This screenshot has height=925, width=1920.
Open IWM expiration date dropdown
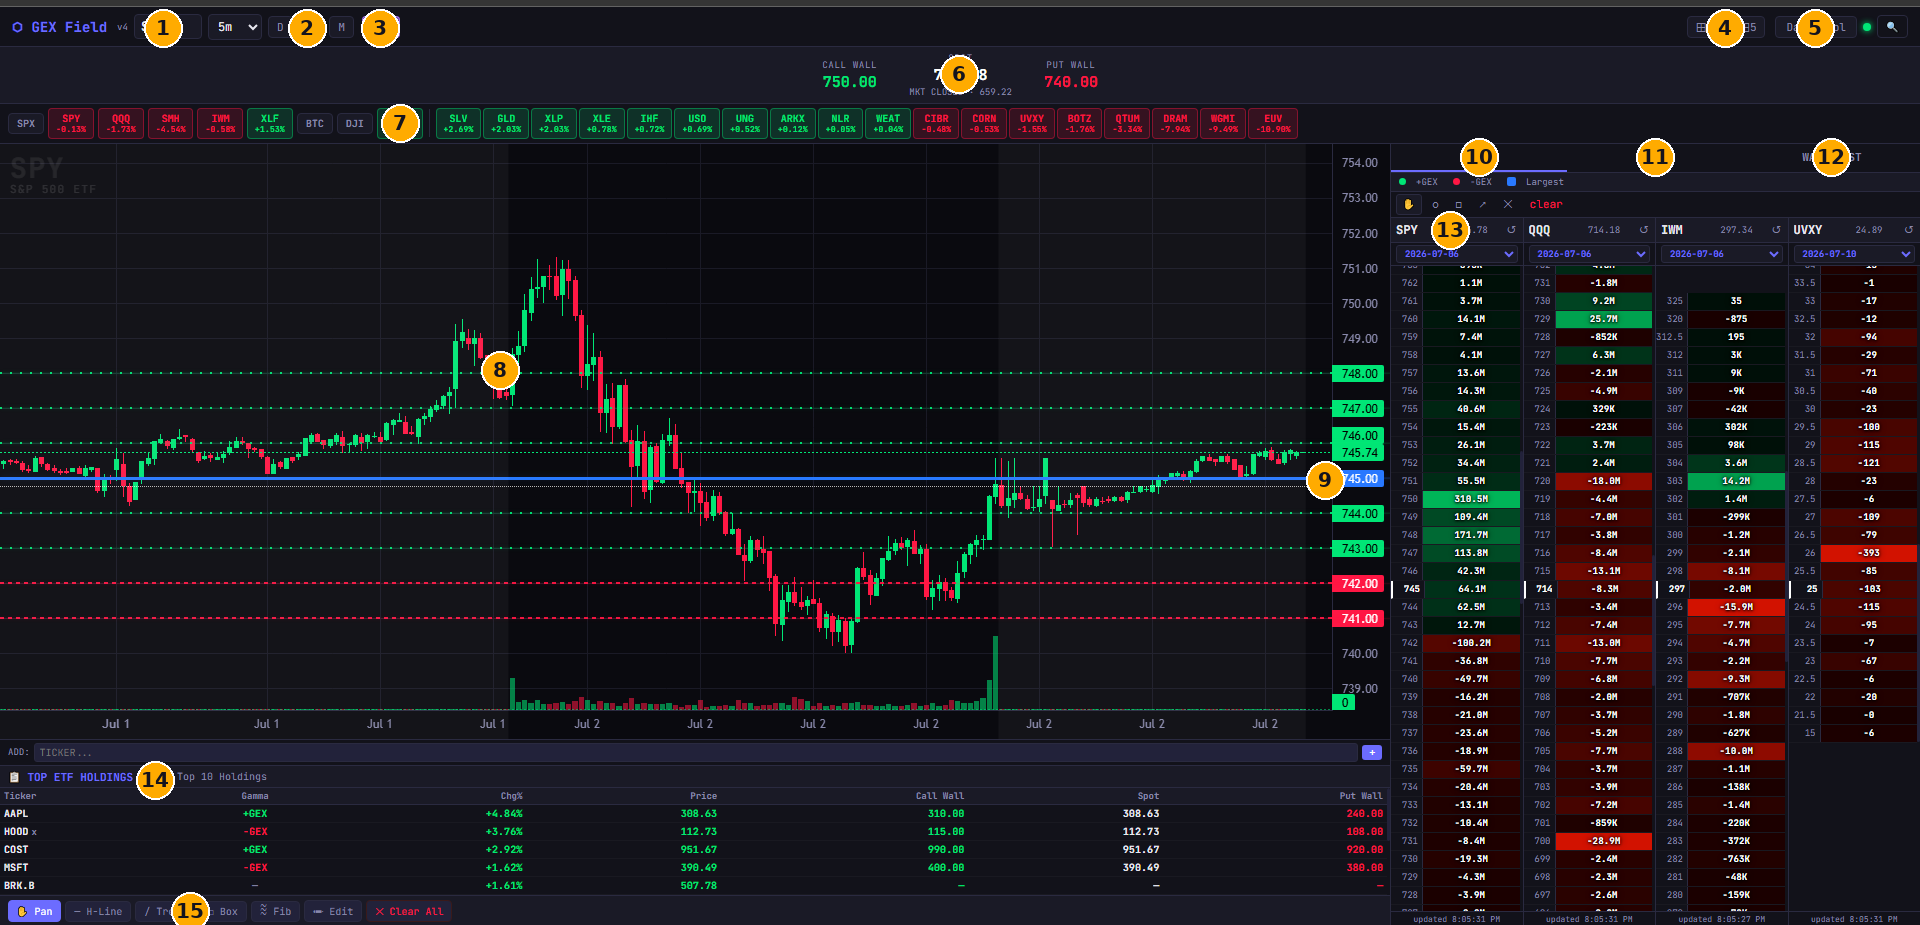1722,254
